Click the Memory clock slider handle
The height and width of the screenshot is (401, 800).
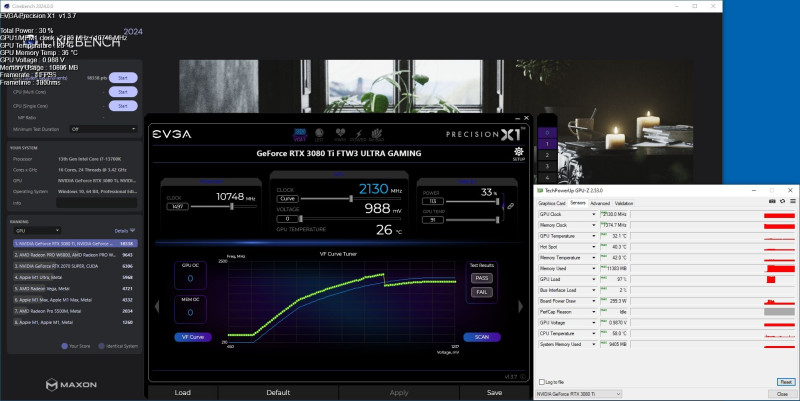pyautogui.click(x=232, y=206)
